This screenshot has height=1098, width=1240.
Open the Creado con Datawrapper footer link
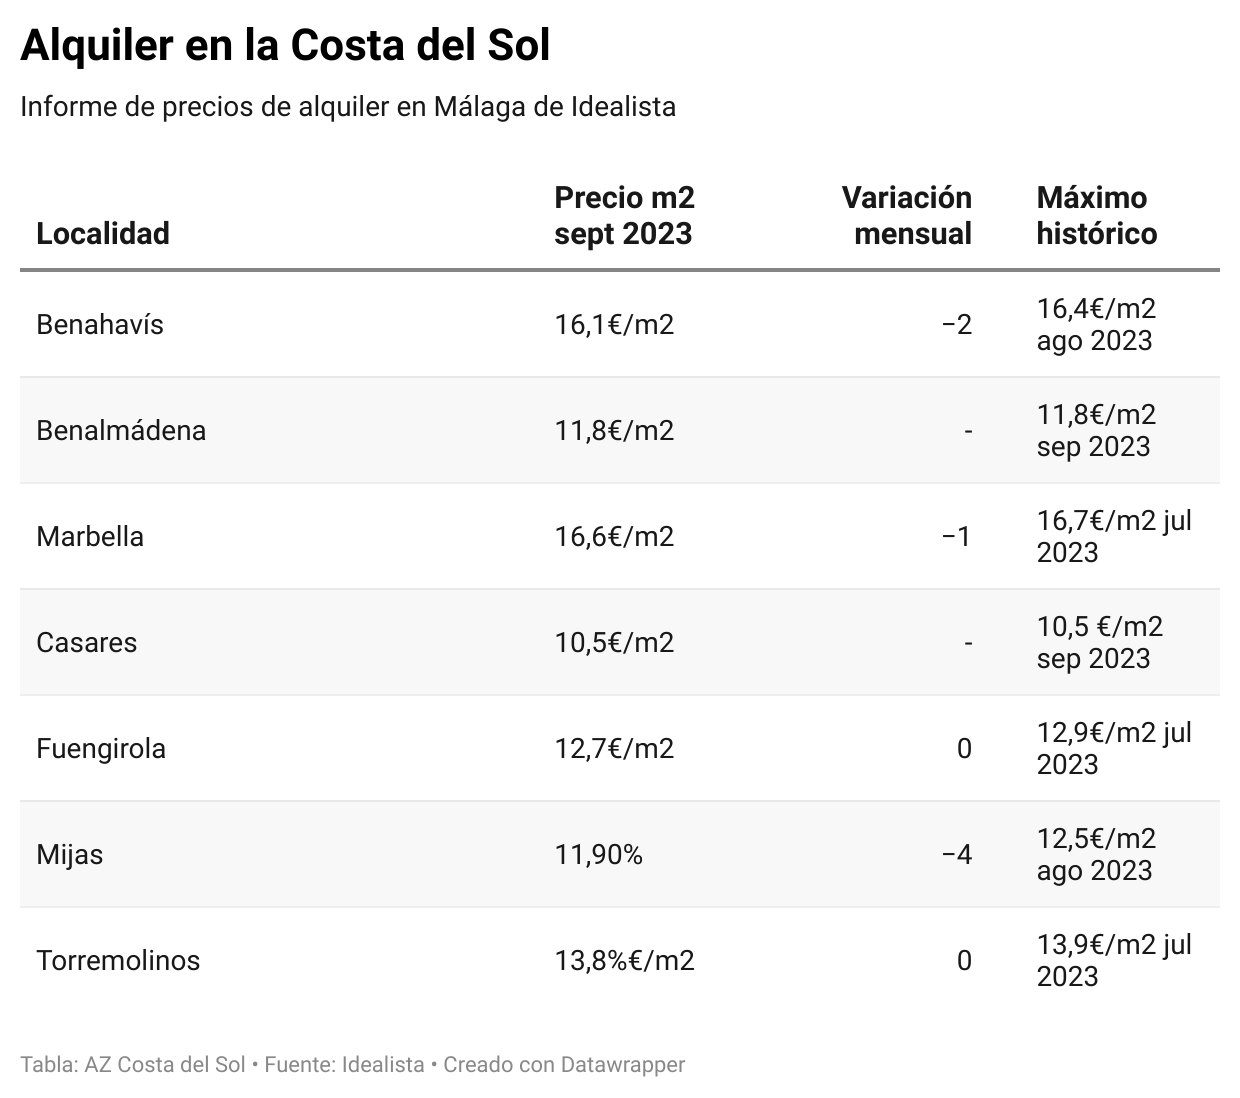tap(564, 1065)
